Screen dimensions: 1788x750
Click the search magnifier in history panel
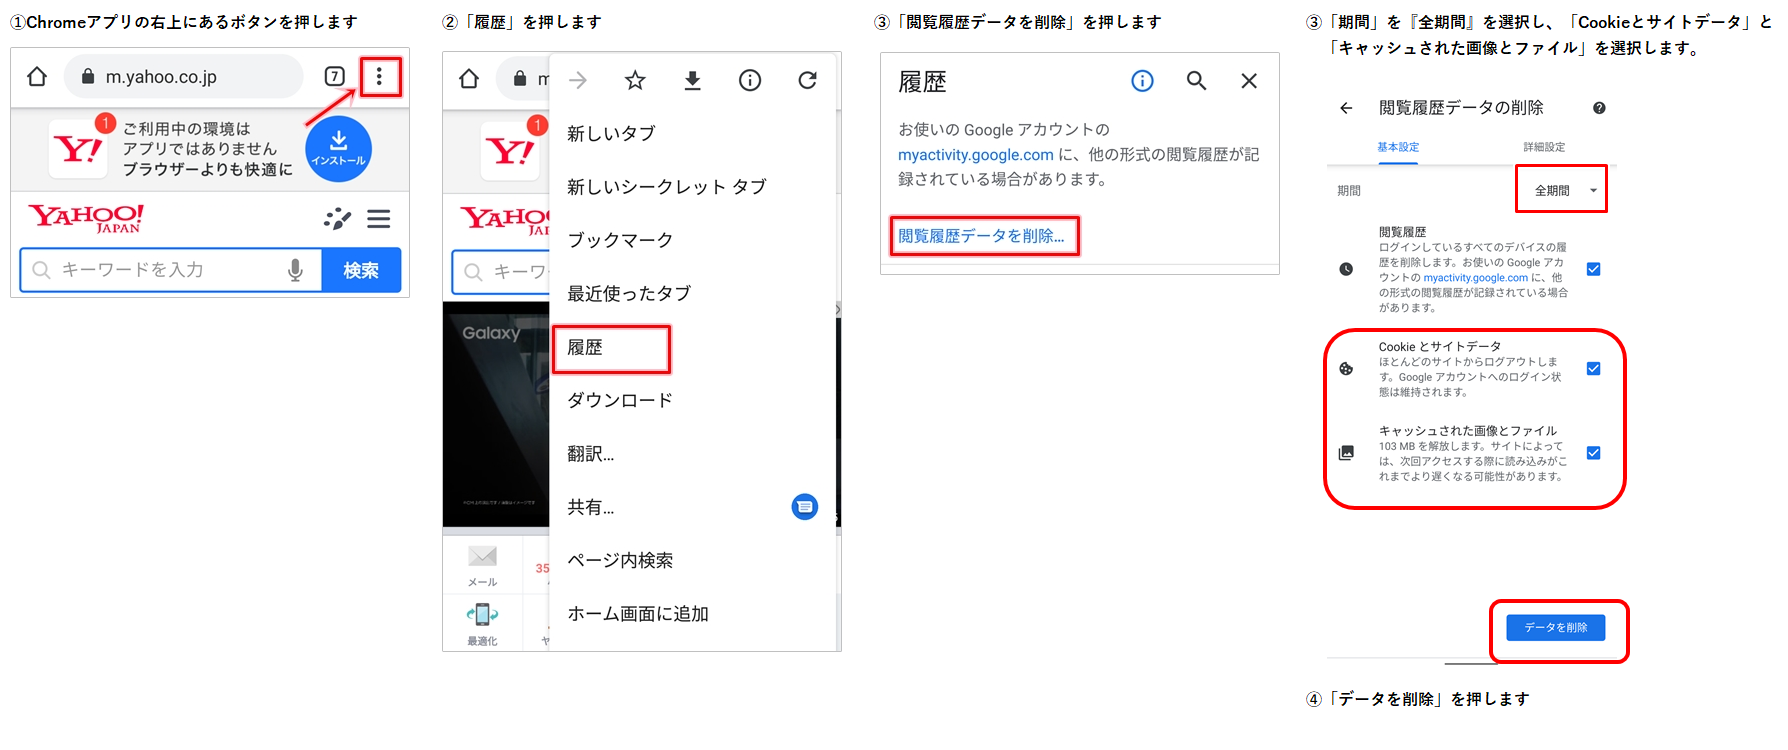coord(1196,81)
